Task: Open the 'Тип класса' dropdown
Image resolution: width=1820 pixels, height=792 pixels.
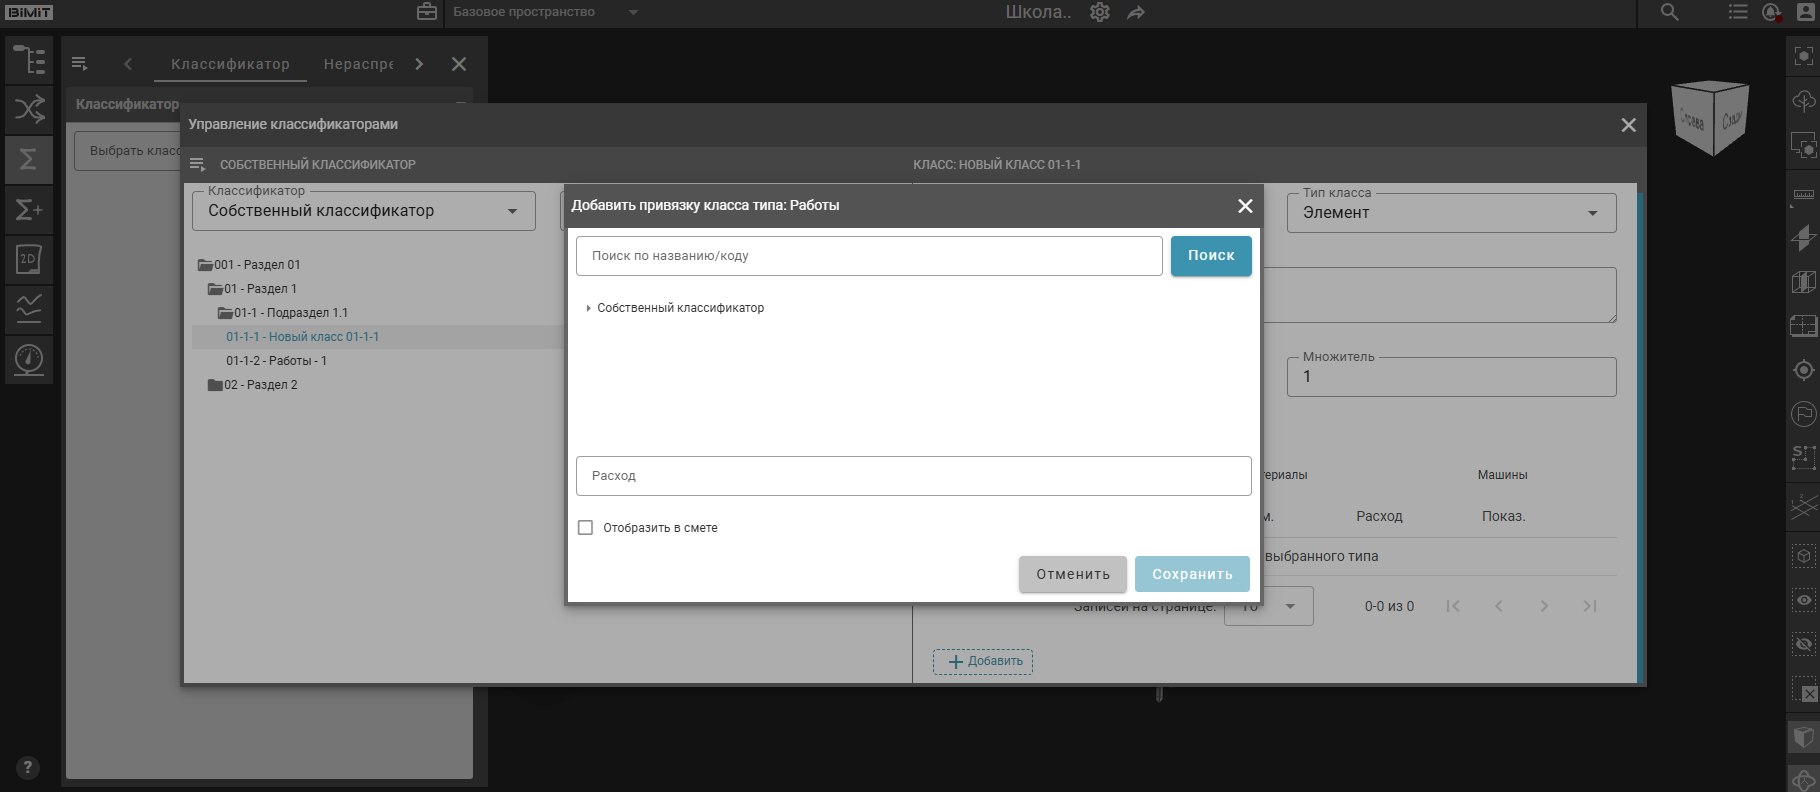Action: pos(1450,213)
